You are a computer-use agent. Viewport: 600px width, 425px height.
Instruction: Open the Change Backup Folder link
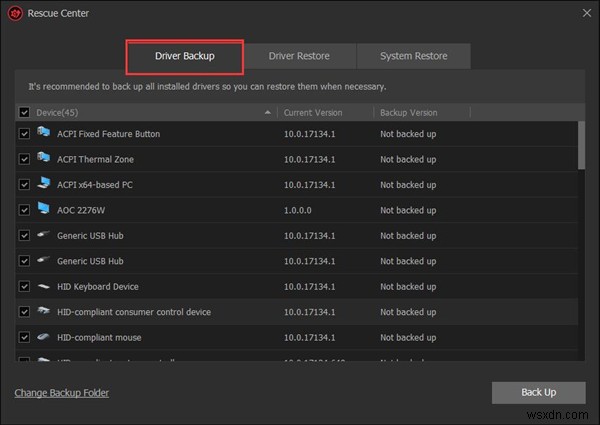pyautogui.click(x=61, y=393)
